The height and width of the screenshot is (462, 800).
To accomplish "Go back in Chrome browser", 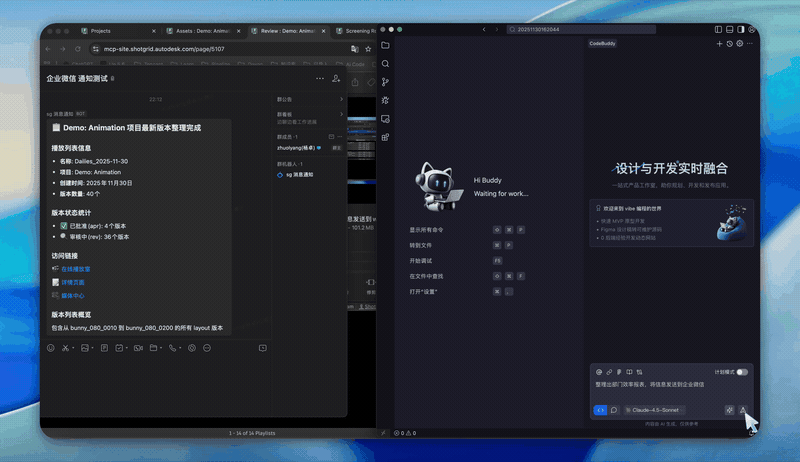I will [x=48, y=49].
